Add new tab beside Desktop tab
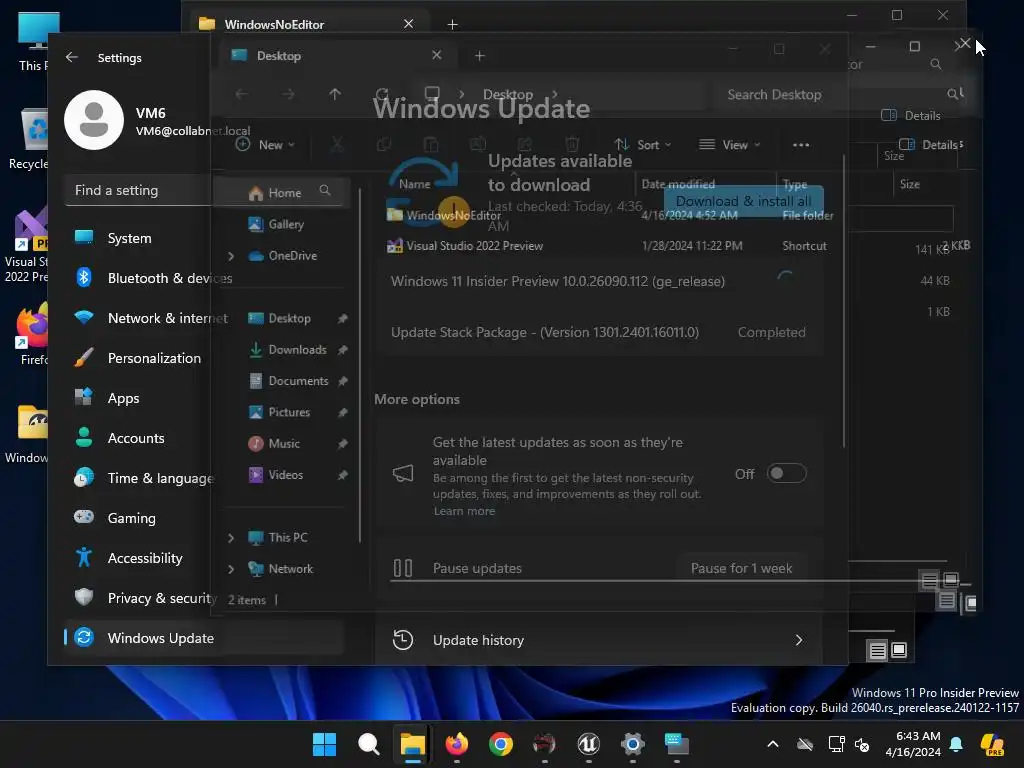 480,56
